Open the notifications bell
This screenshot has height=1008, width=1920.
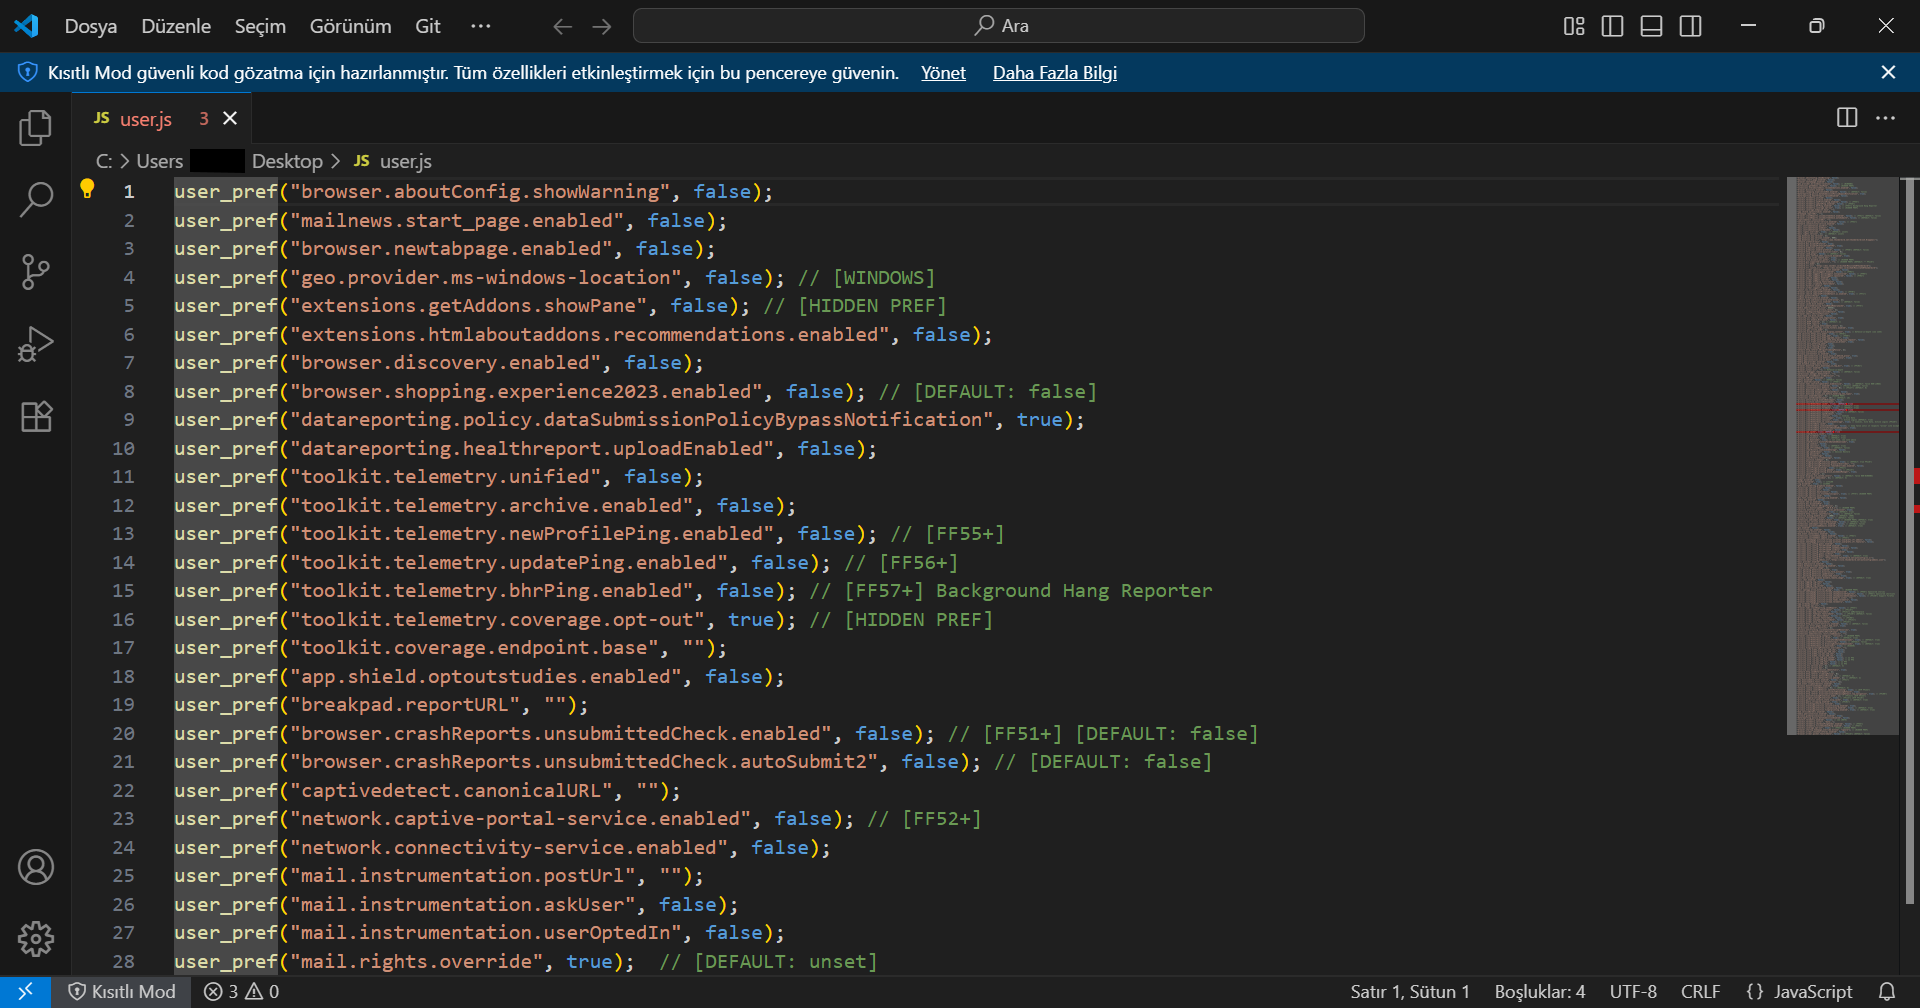[1887, 991]
